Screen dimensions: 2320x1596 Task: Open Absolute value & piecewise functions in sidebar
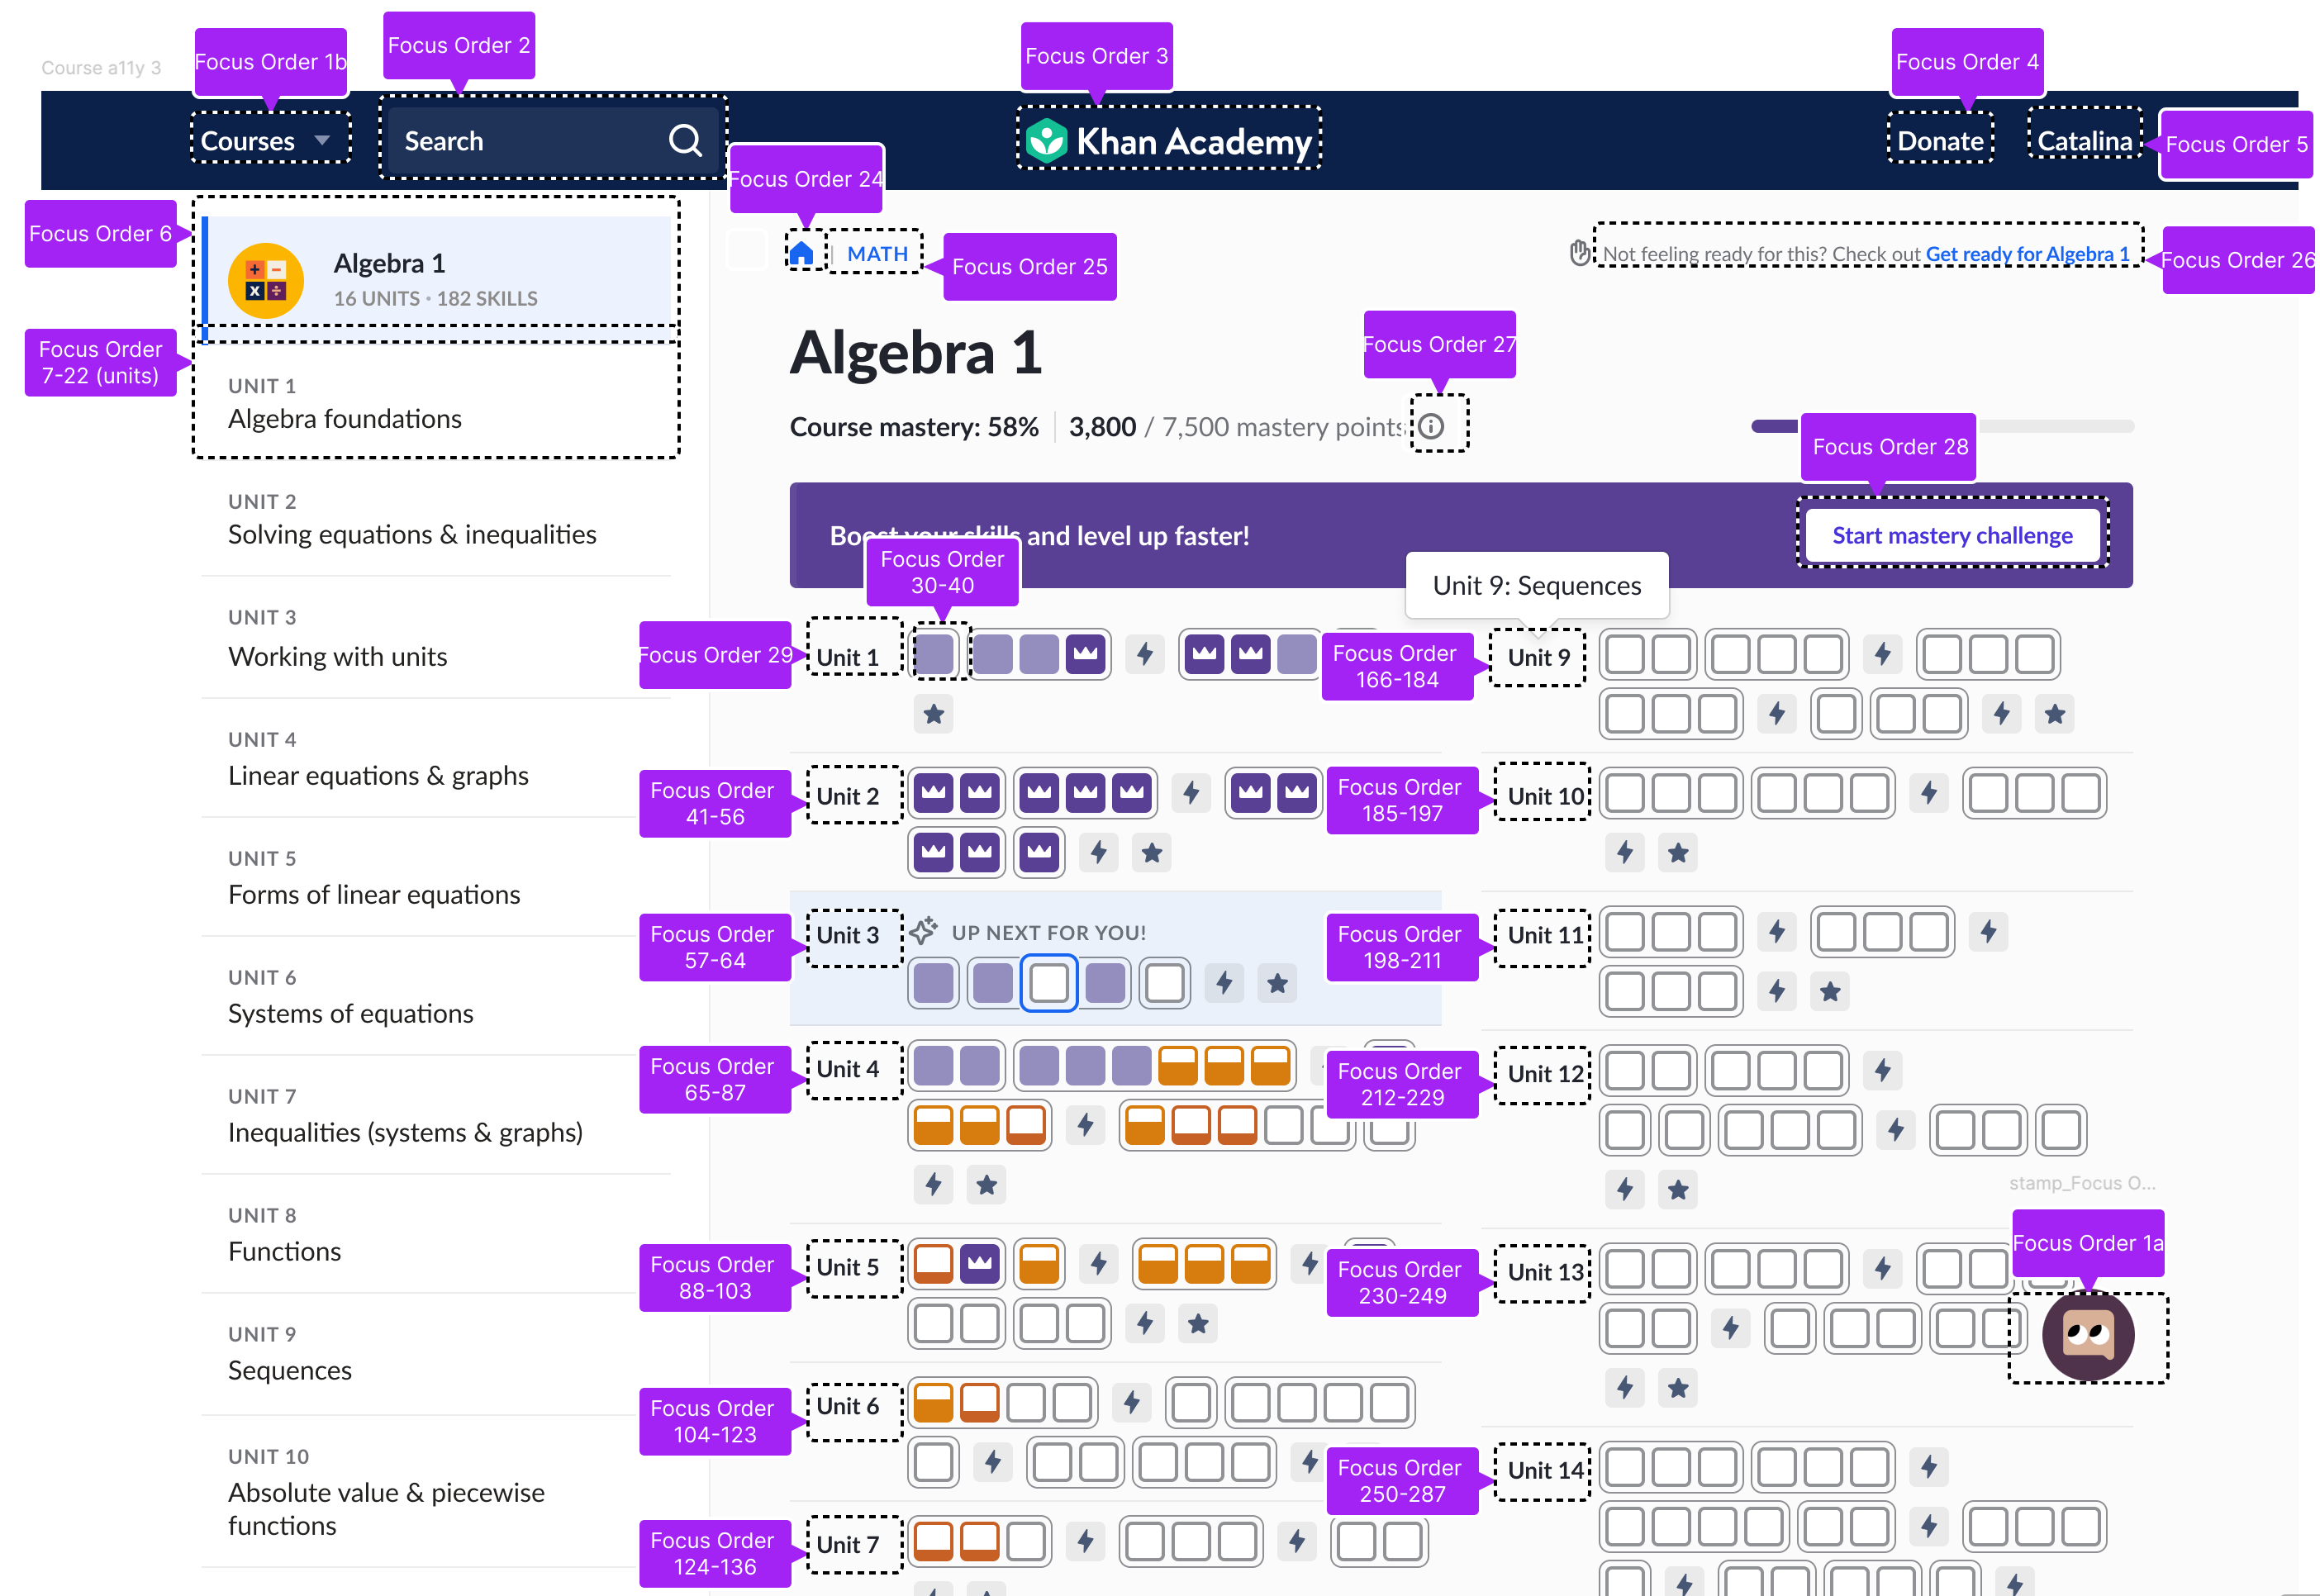[437, 1491]
